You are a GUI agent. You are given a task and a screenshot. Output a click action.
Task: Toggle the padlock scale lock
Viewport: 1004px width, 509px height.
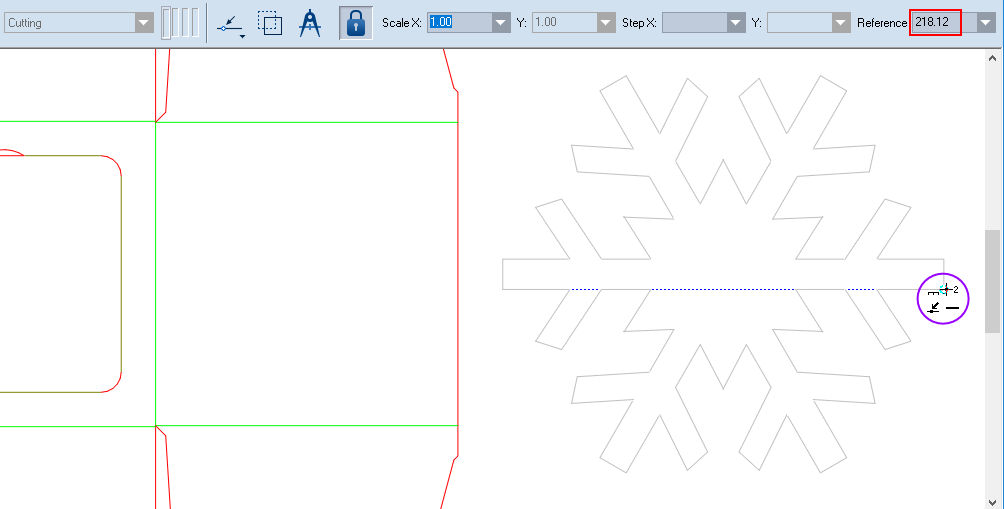pos(356,22)
